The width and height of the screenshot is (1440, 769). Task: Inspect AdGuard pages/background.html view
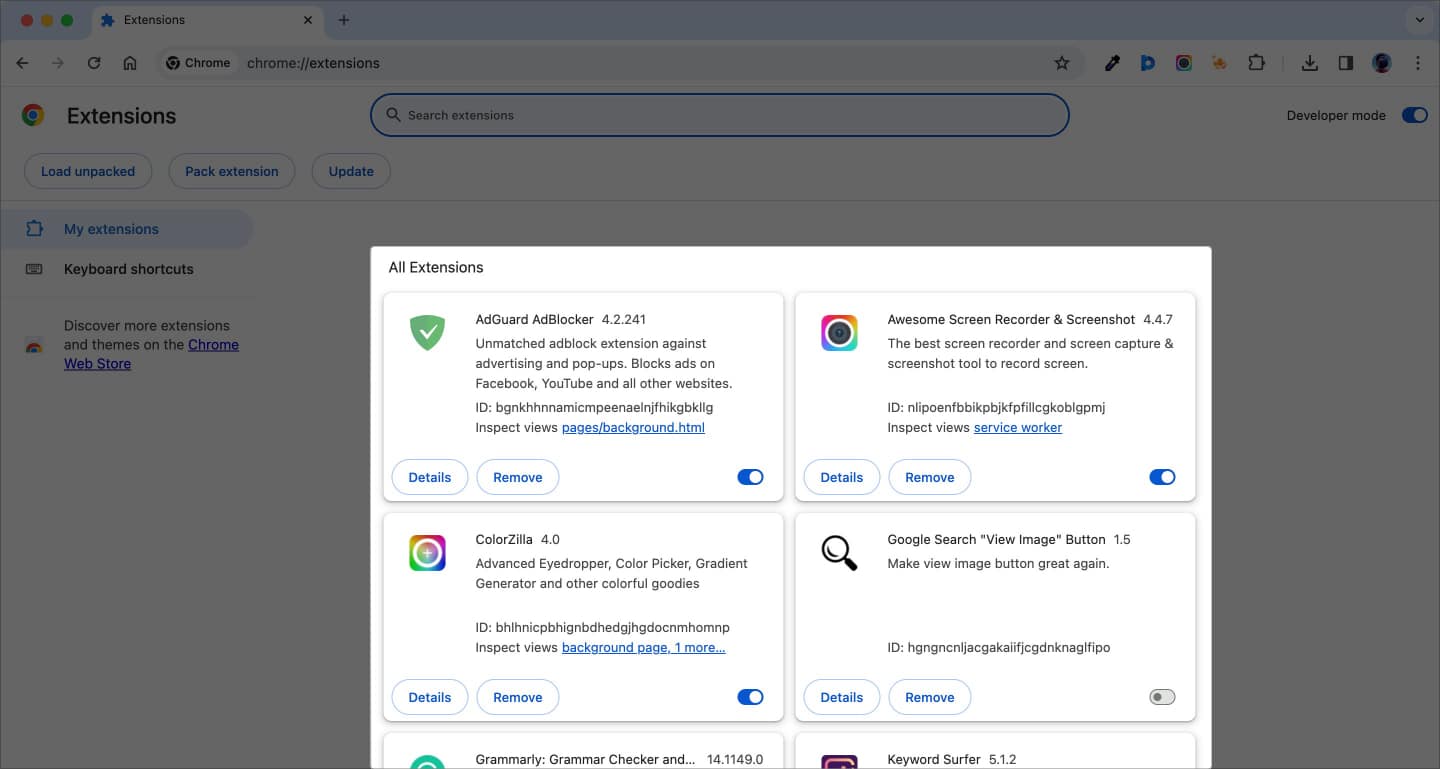pyautogui.click(x=633, y=427)
